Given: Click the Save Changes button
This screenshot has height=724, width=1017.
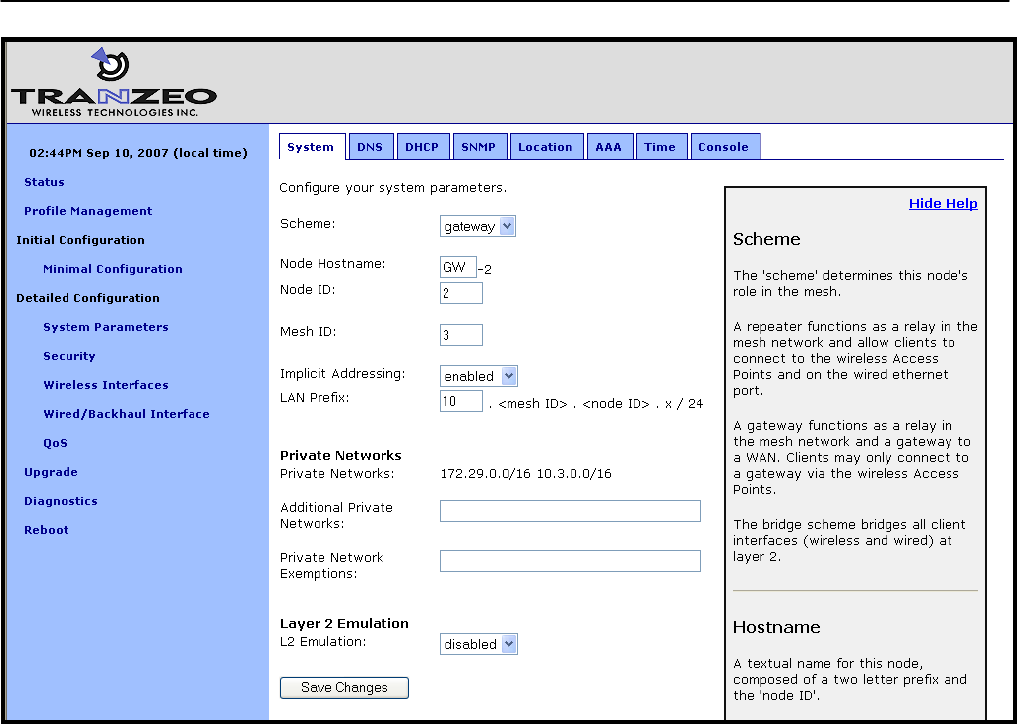Looking at the screenshot, I should coord(344,688).
